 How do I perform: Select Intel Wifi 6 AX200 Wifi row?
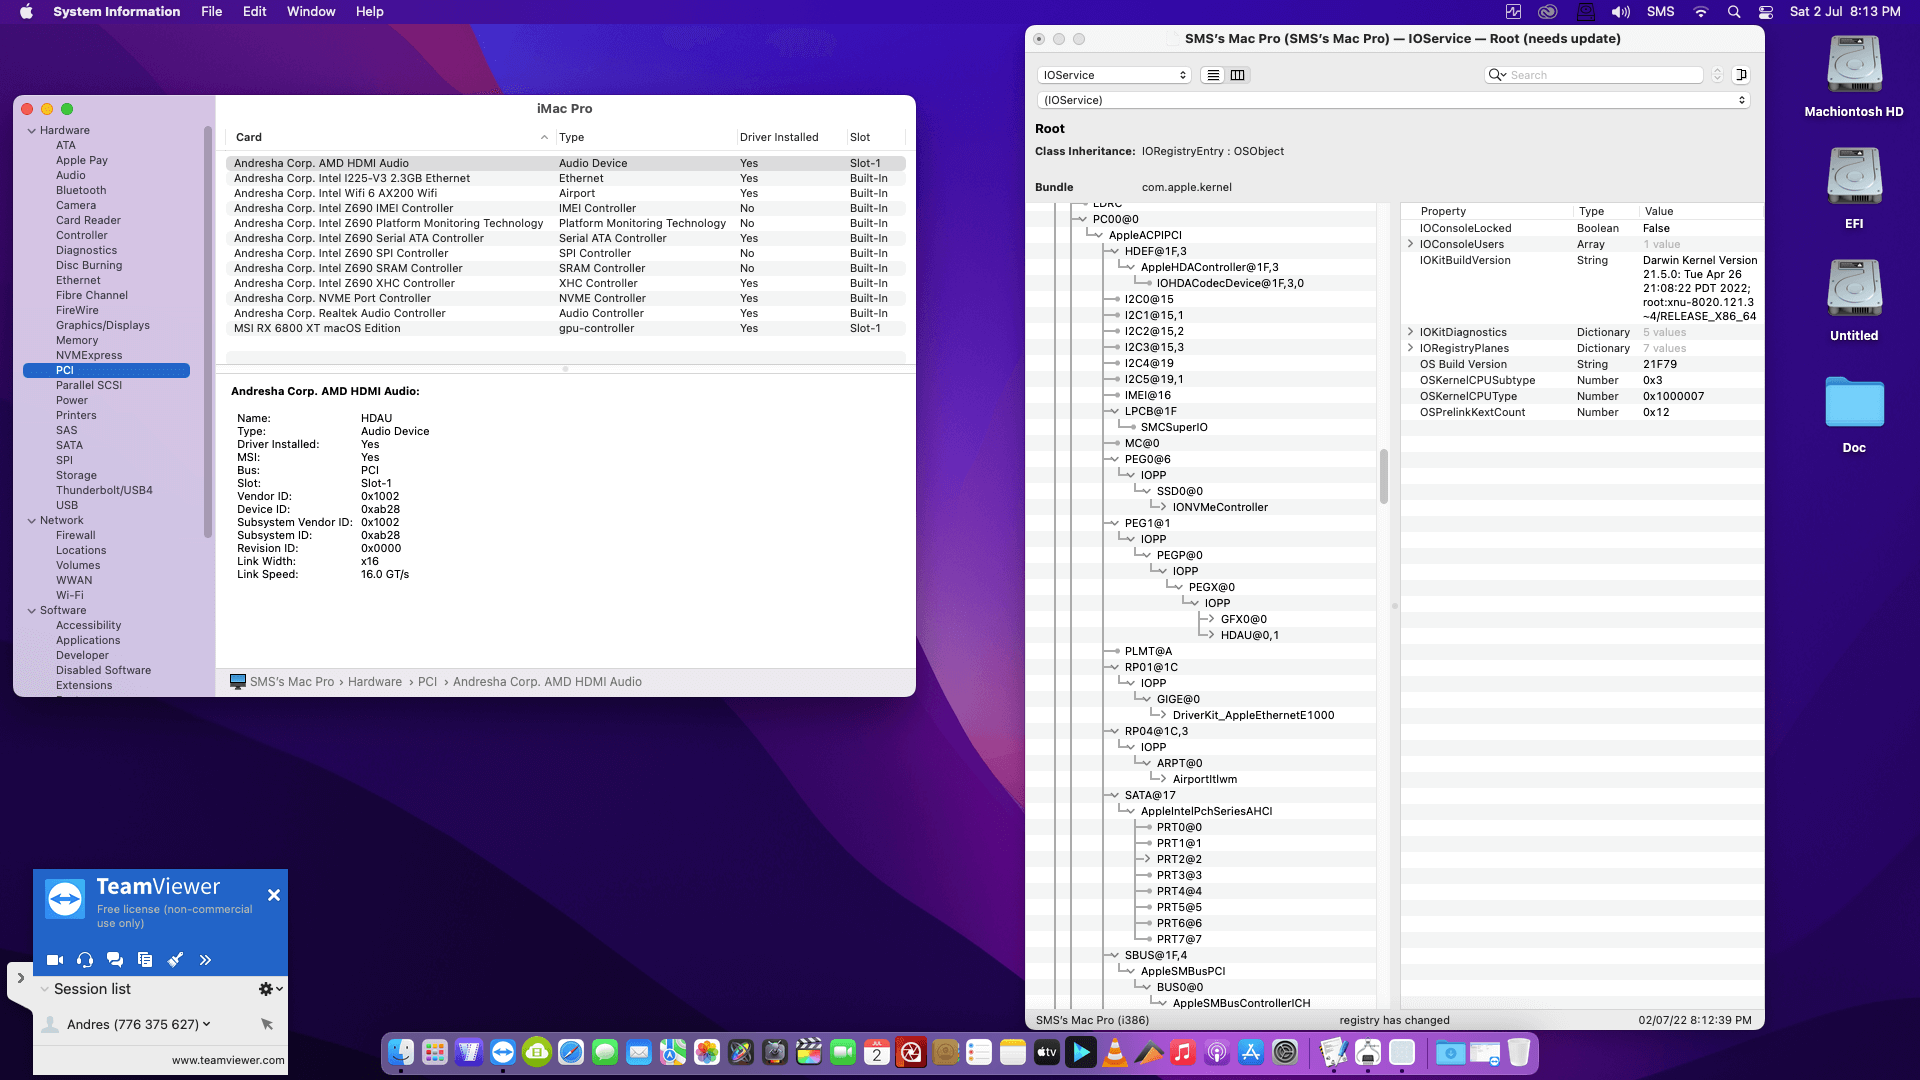tap(565, 193)
